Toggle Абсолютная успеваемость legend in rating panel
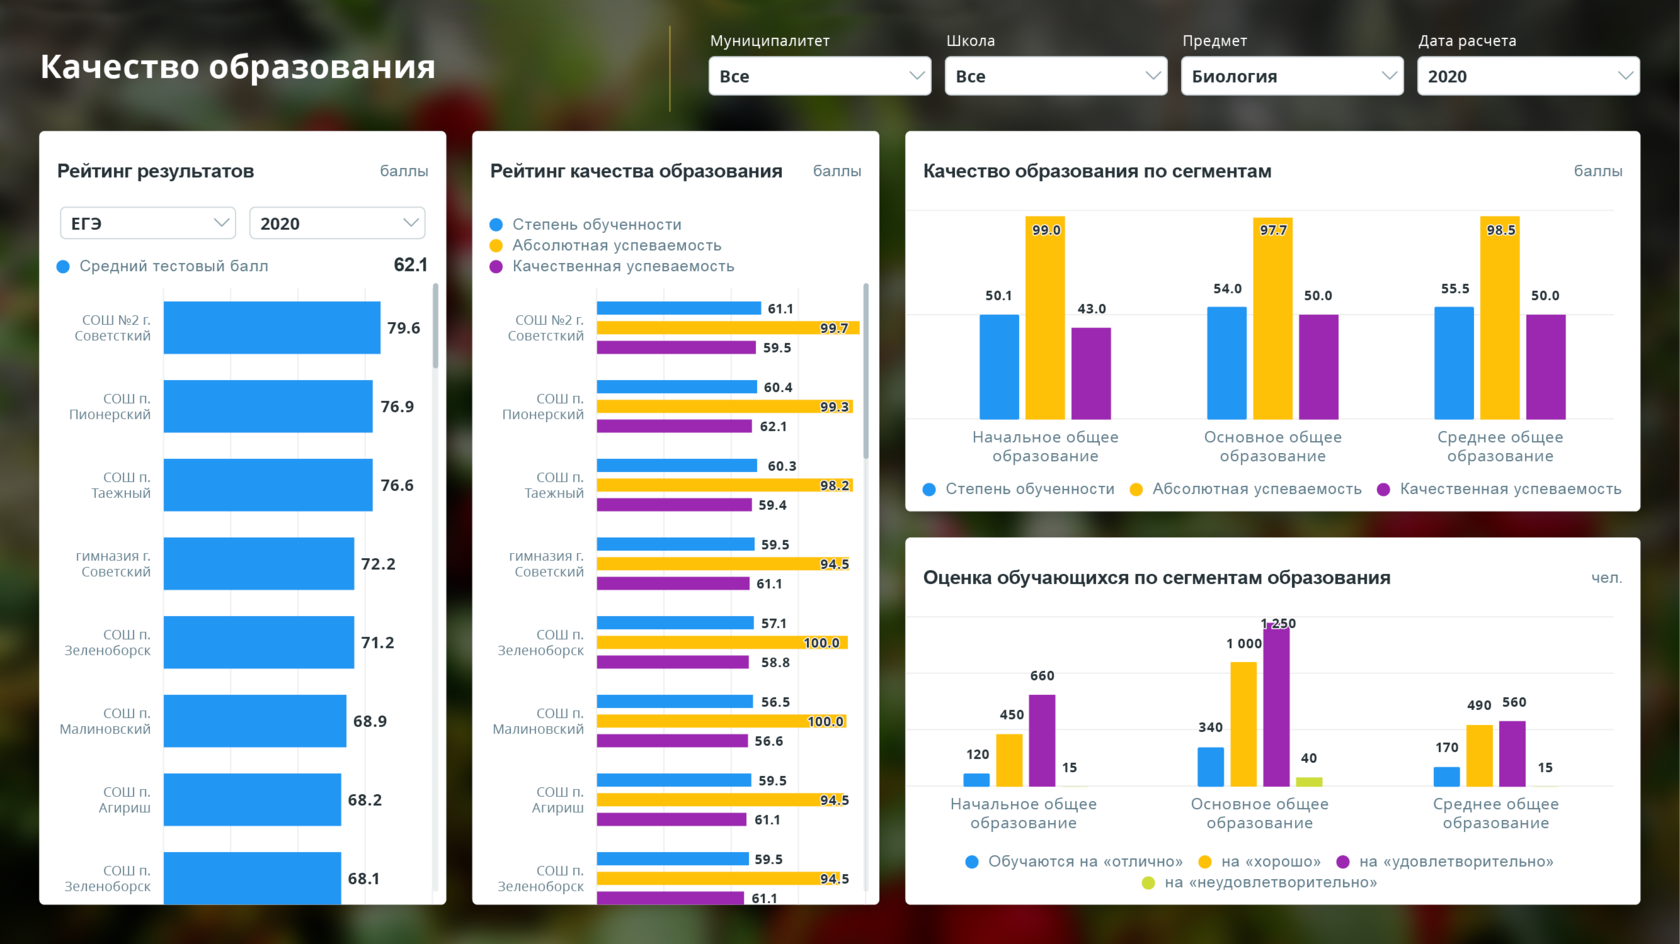Screen dimensions: 1680x944 coord(606,245)
